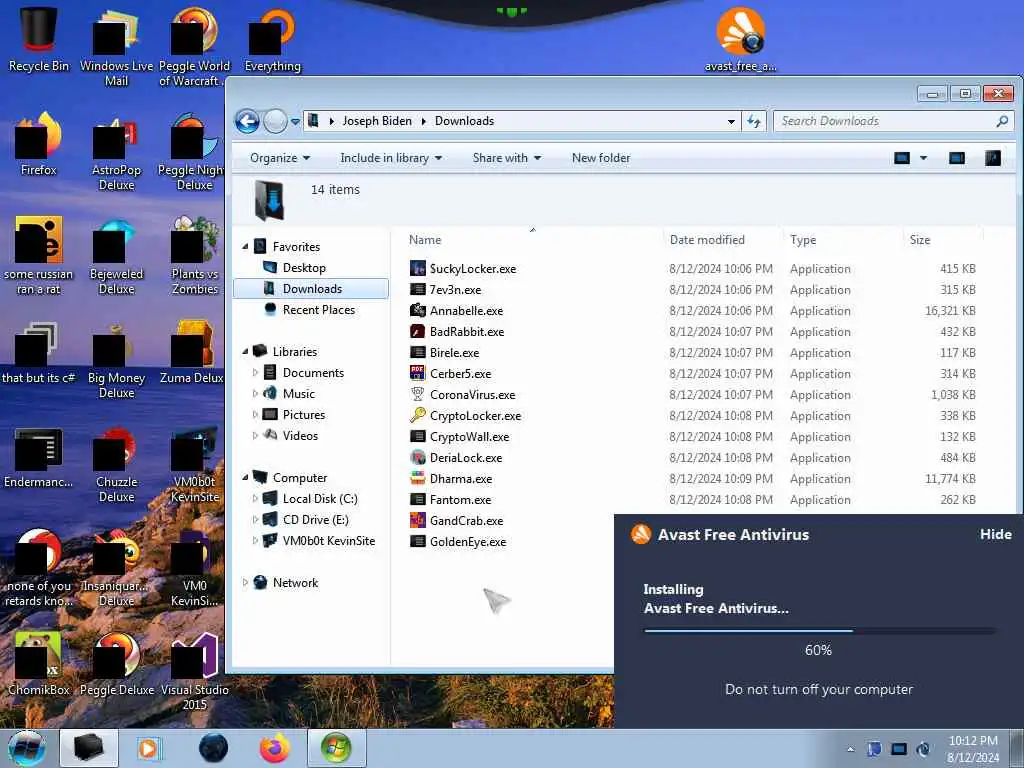Select the Fantom.exe file name

460,500
